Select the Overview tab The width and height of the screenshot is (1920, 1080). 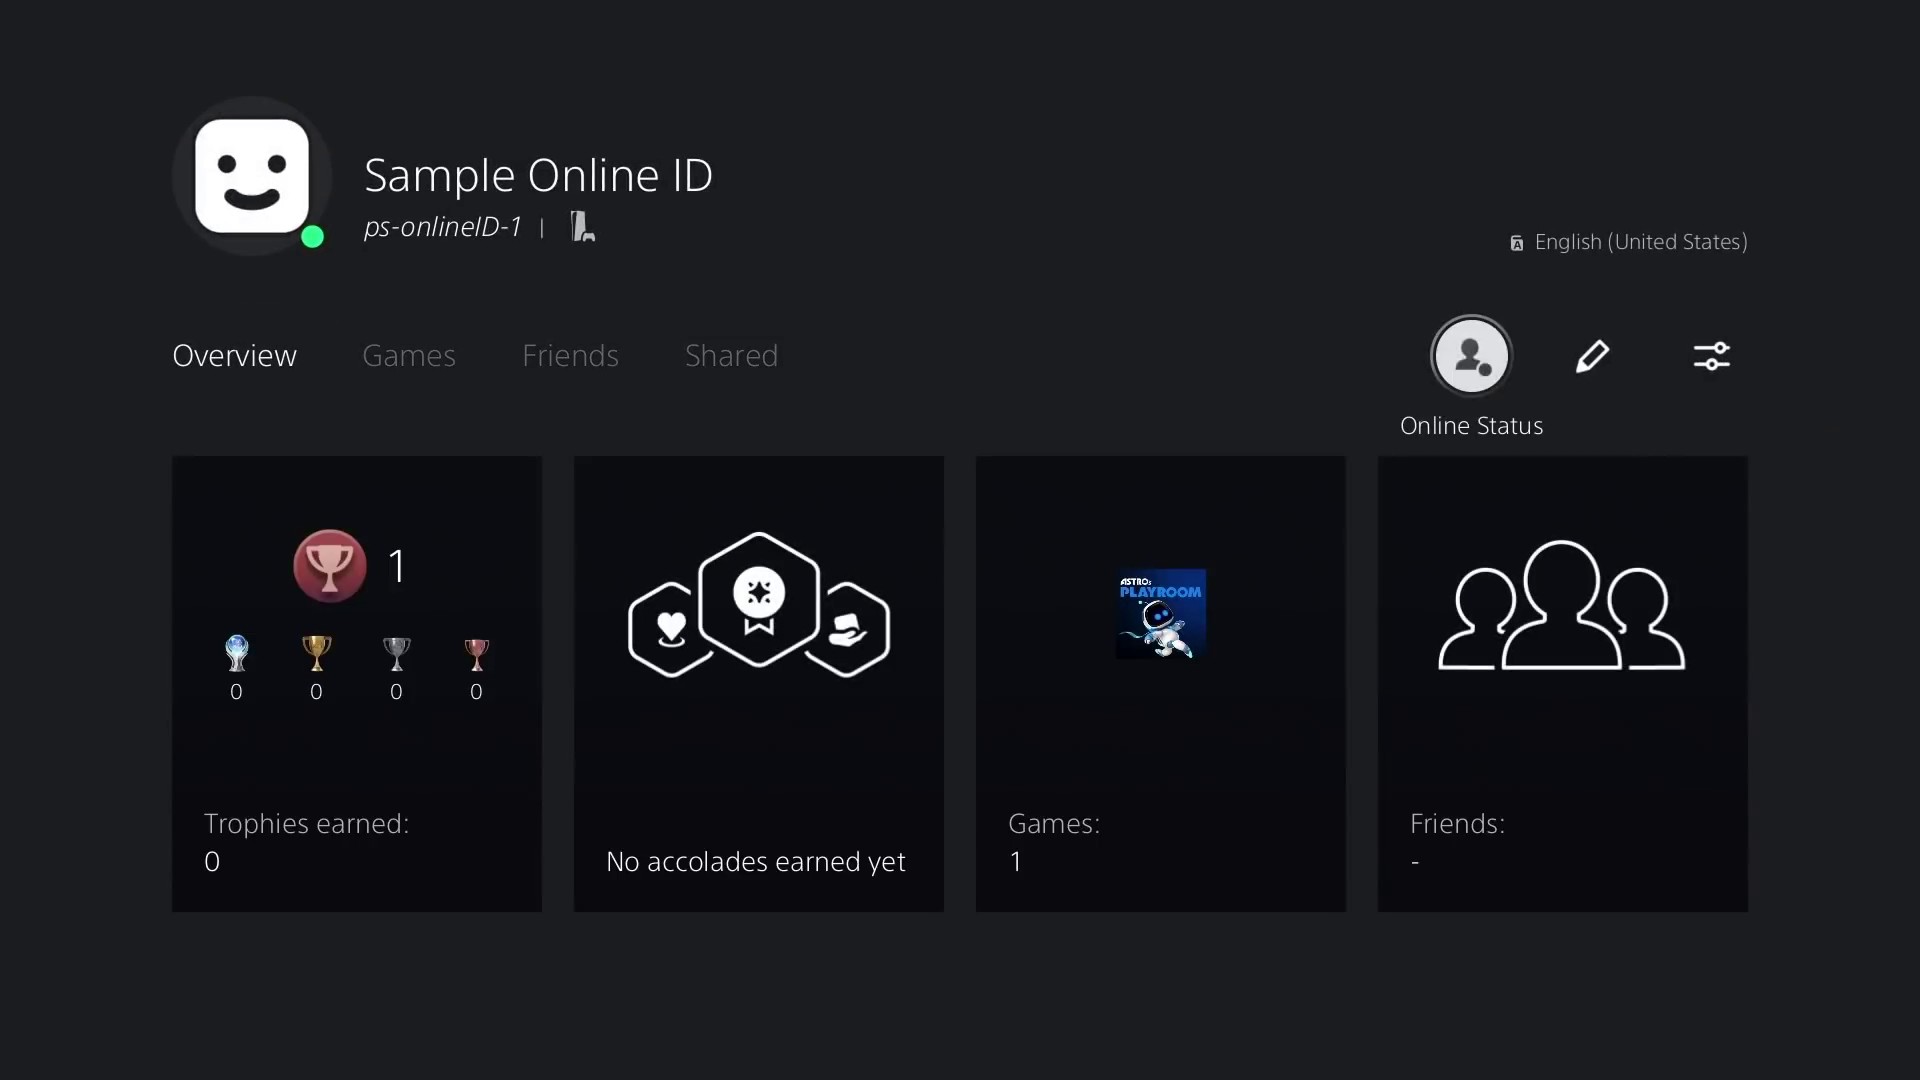click(234, 356)
